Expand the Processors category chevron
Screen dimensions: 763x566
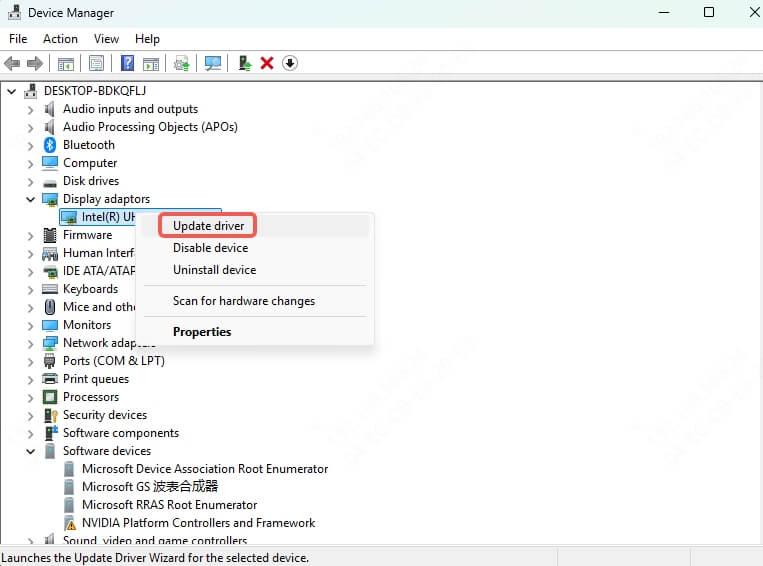point(31,398)
